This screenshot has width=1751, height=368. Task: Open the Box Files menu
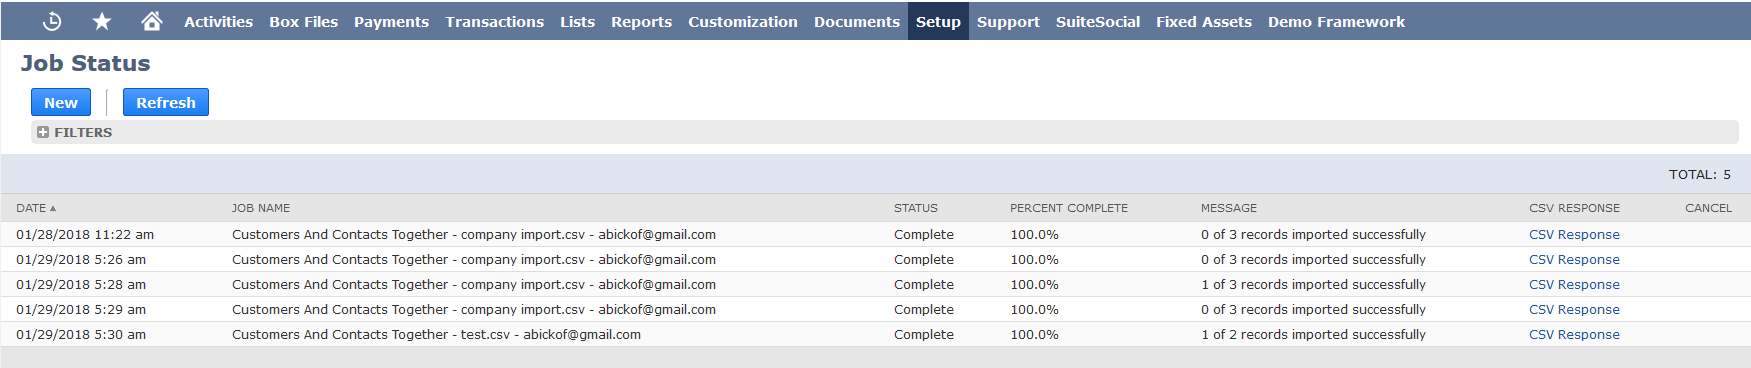pos(303,21)
